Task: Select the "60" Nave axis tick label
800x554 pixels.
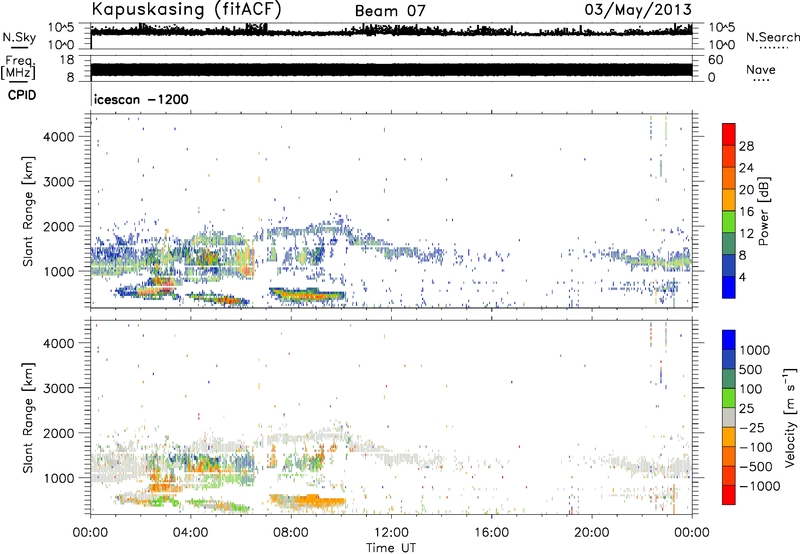Action: click(x=715, y=60)
